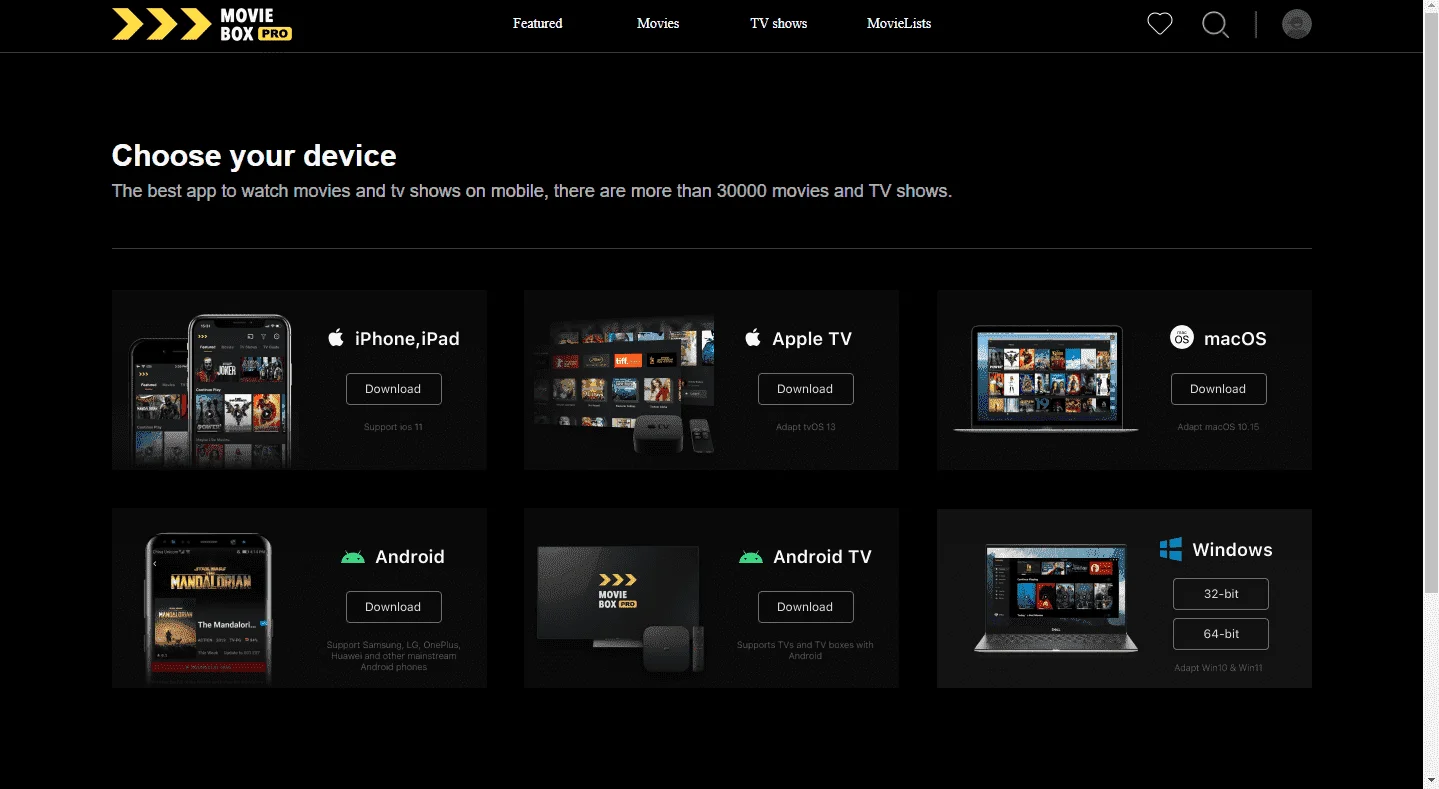Open the Movies menu

pyautogui.click(x=658, y=23)
